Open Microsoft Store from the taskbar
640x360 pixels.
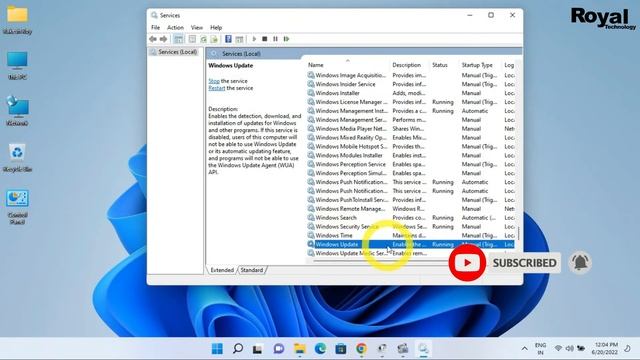[x=341, y=349]
